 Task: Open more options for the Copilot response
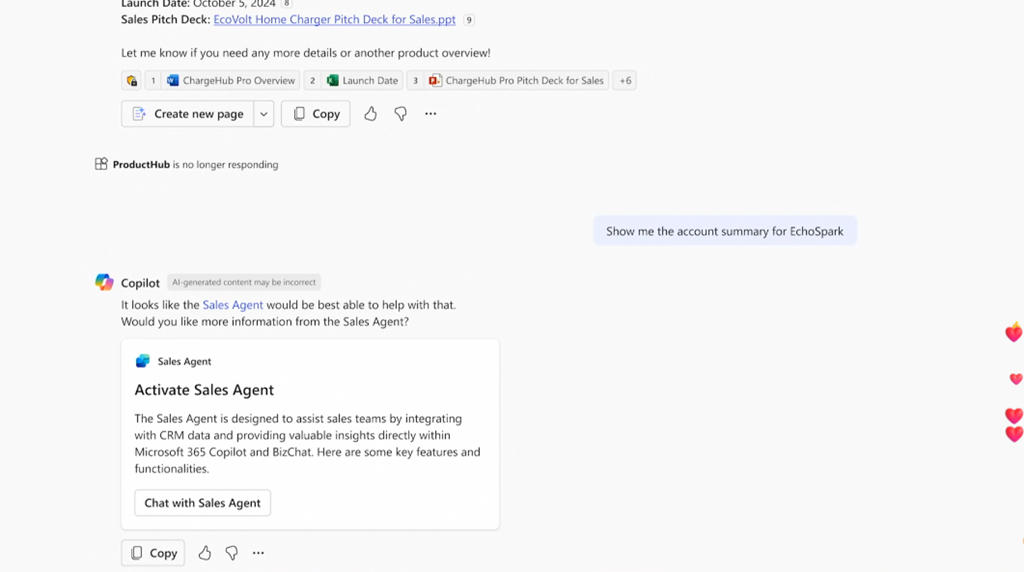(259, 553)
